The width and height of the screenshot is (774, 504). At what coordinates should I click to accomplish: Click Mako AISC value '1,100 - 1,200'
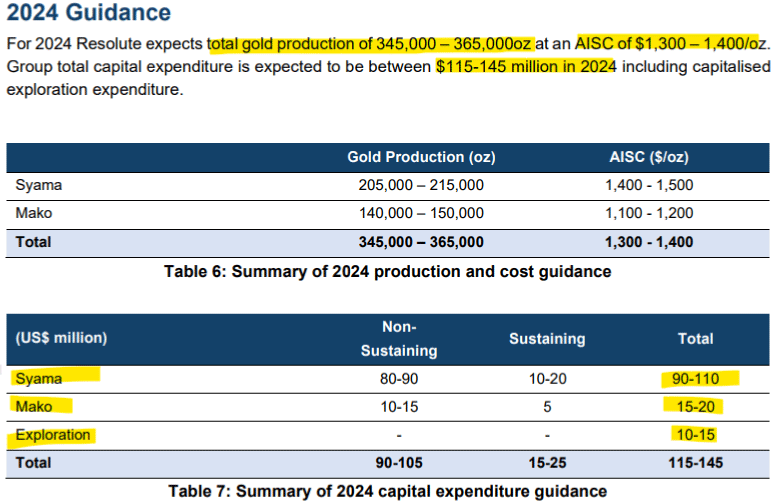[x=648, y=213]
